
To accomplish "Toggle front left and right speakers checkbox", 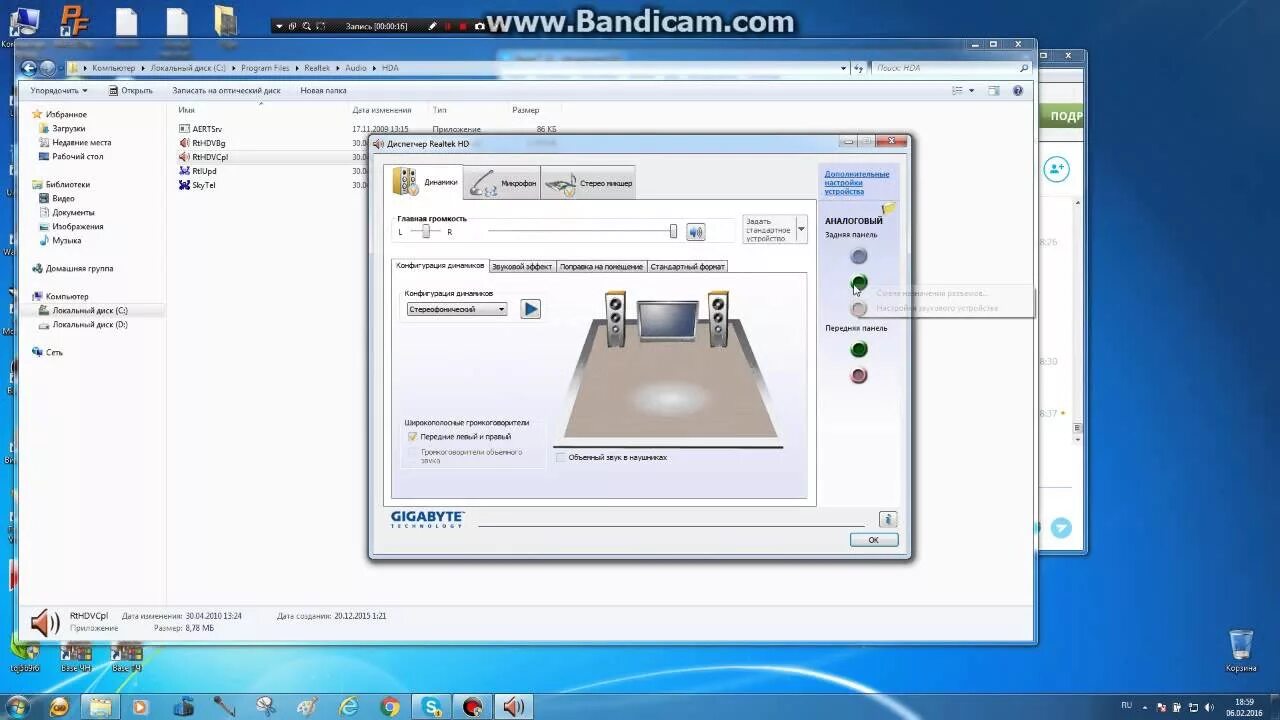I will click(x=412, y=437).
